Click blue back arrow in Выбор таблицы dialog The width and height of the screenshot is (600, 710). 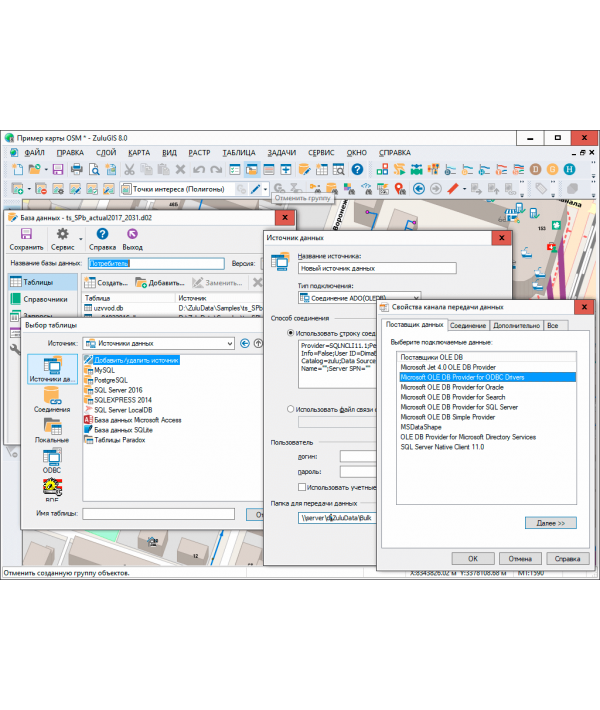click(245, 343)
